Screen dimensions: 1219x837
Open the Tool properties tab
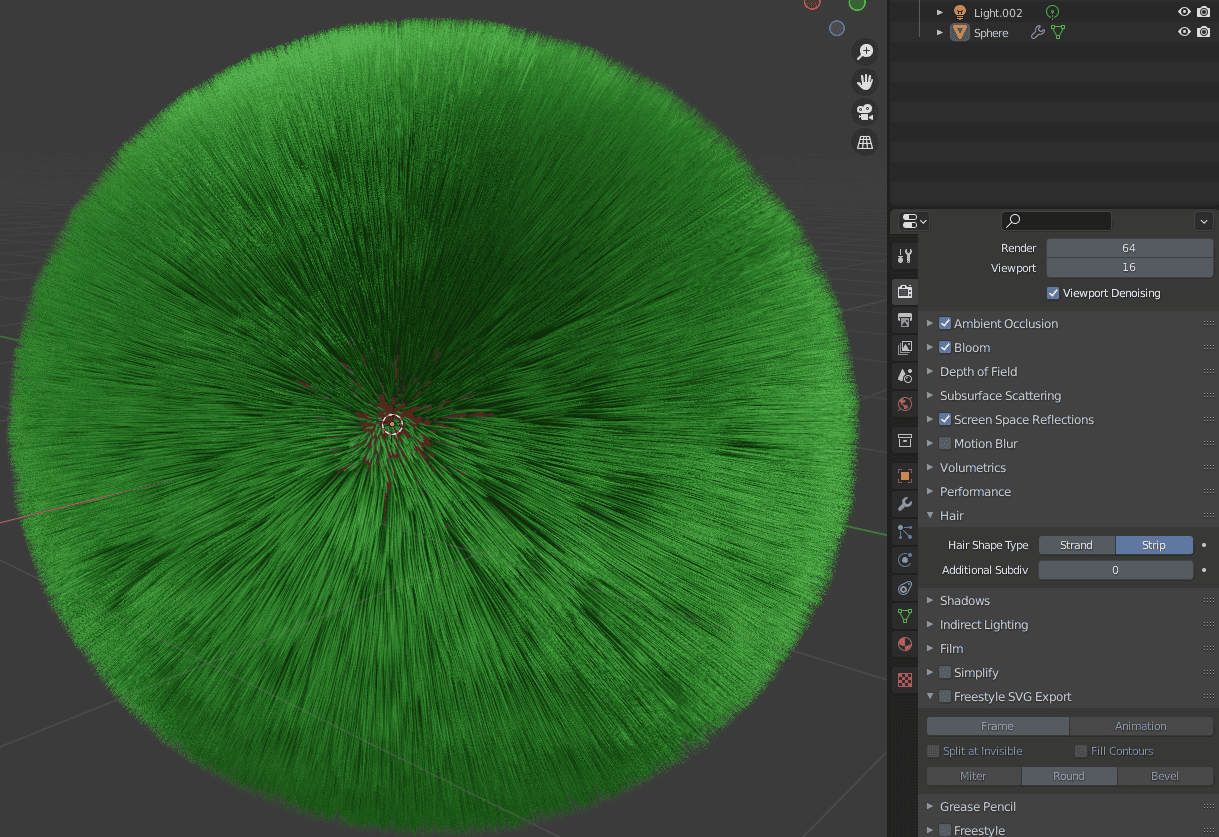tap(905, 256)
